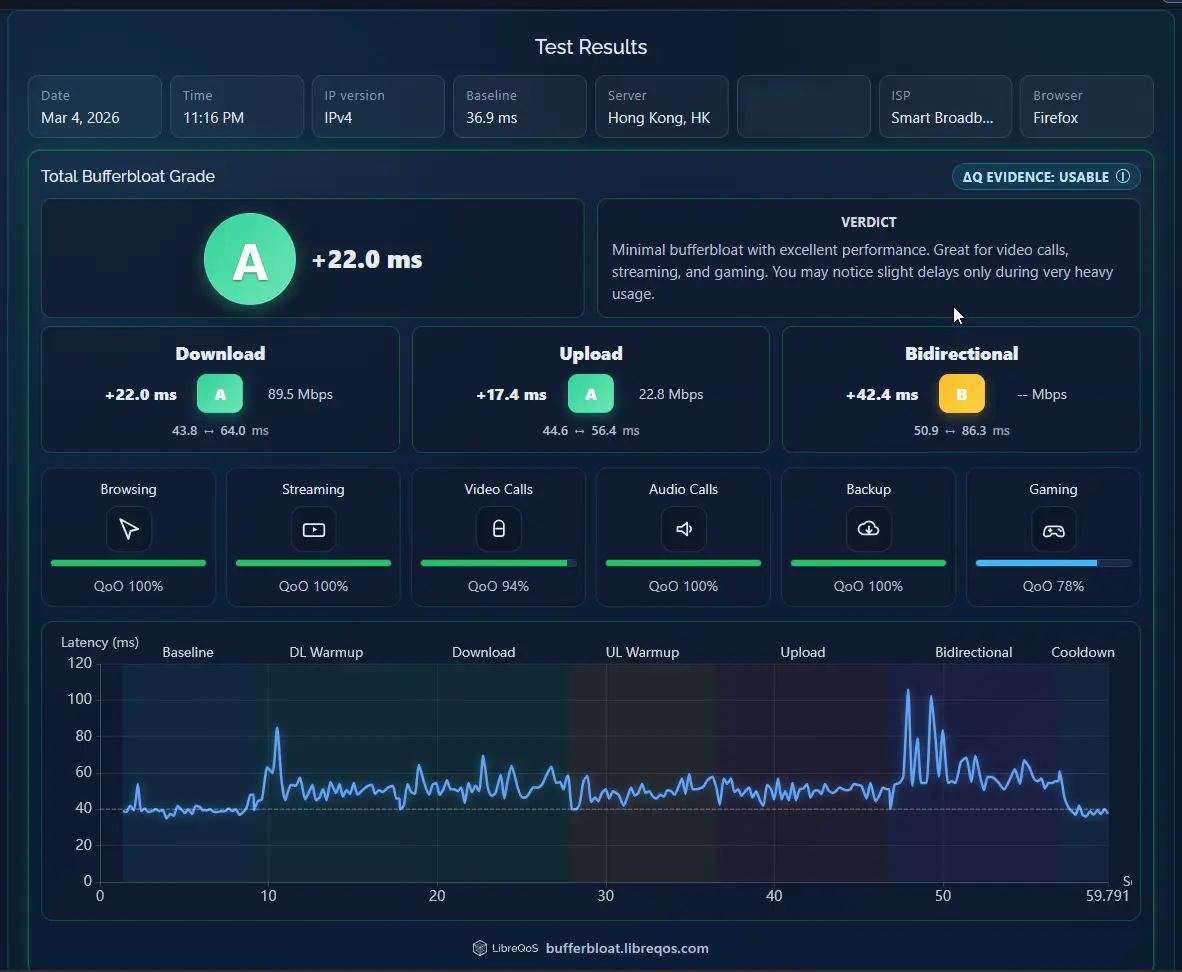
Task: Click the Gaming controller icon
Action: tap(1053, 529)
